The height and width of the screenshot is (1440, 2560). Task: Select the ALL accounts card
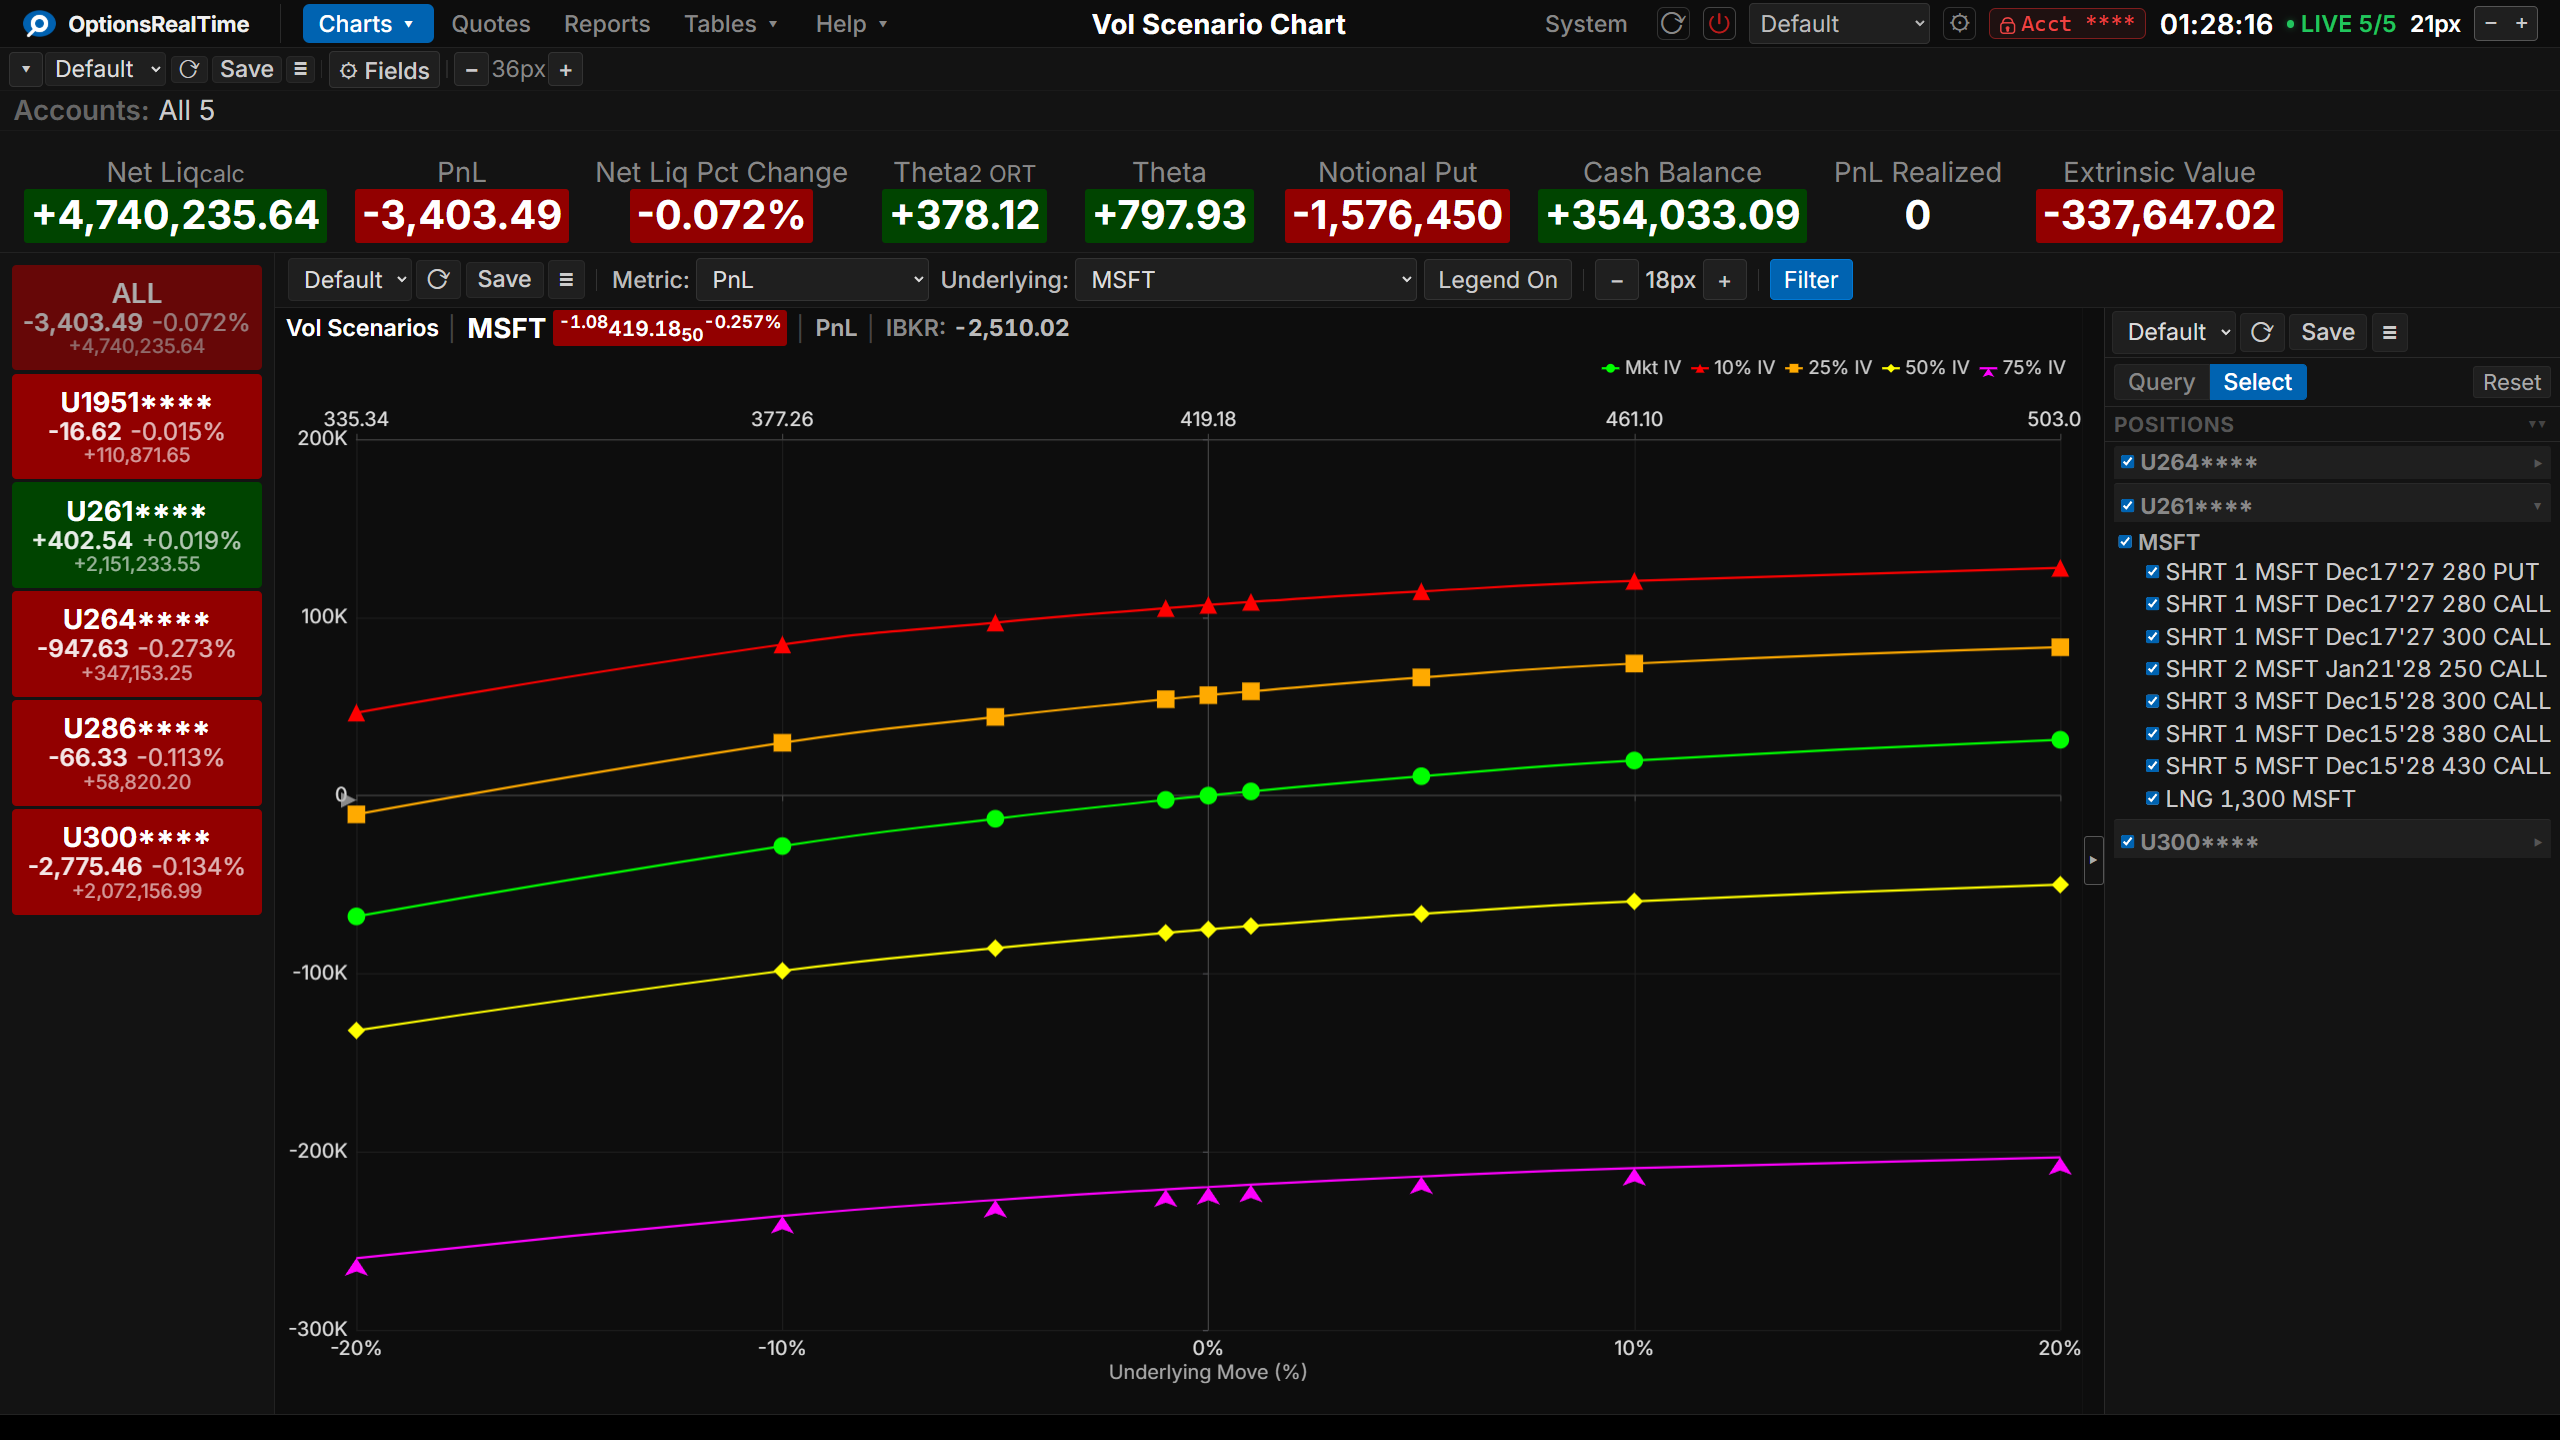point(137,318)
